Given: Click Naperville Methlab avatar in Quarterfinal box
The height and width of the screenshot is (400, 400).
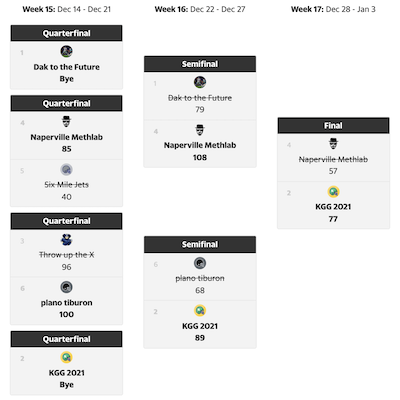Looking at the screenshot, I should (x=67, y=121).
